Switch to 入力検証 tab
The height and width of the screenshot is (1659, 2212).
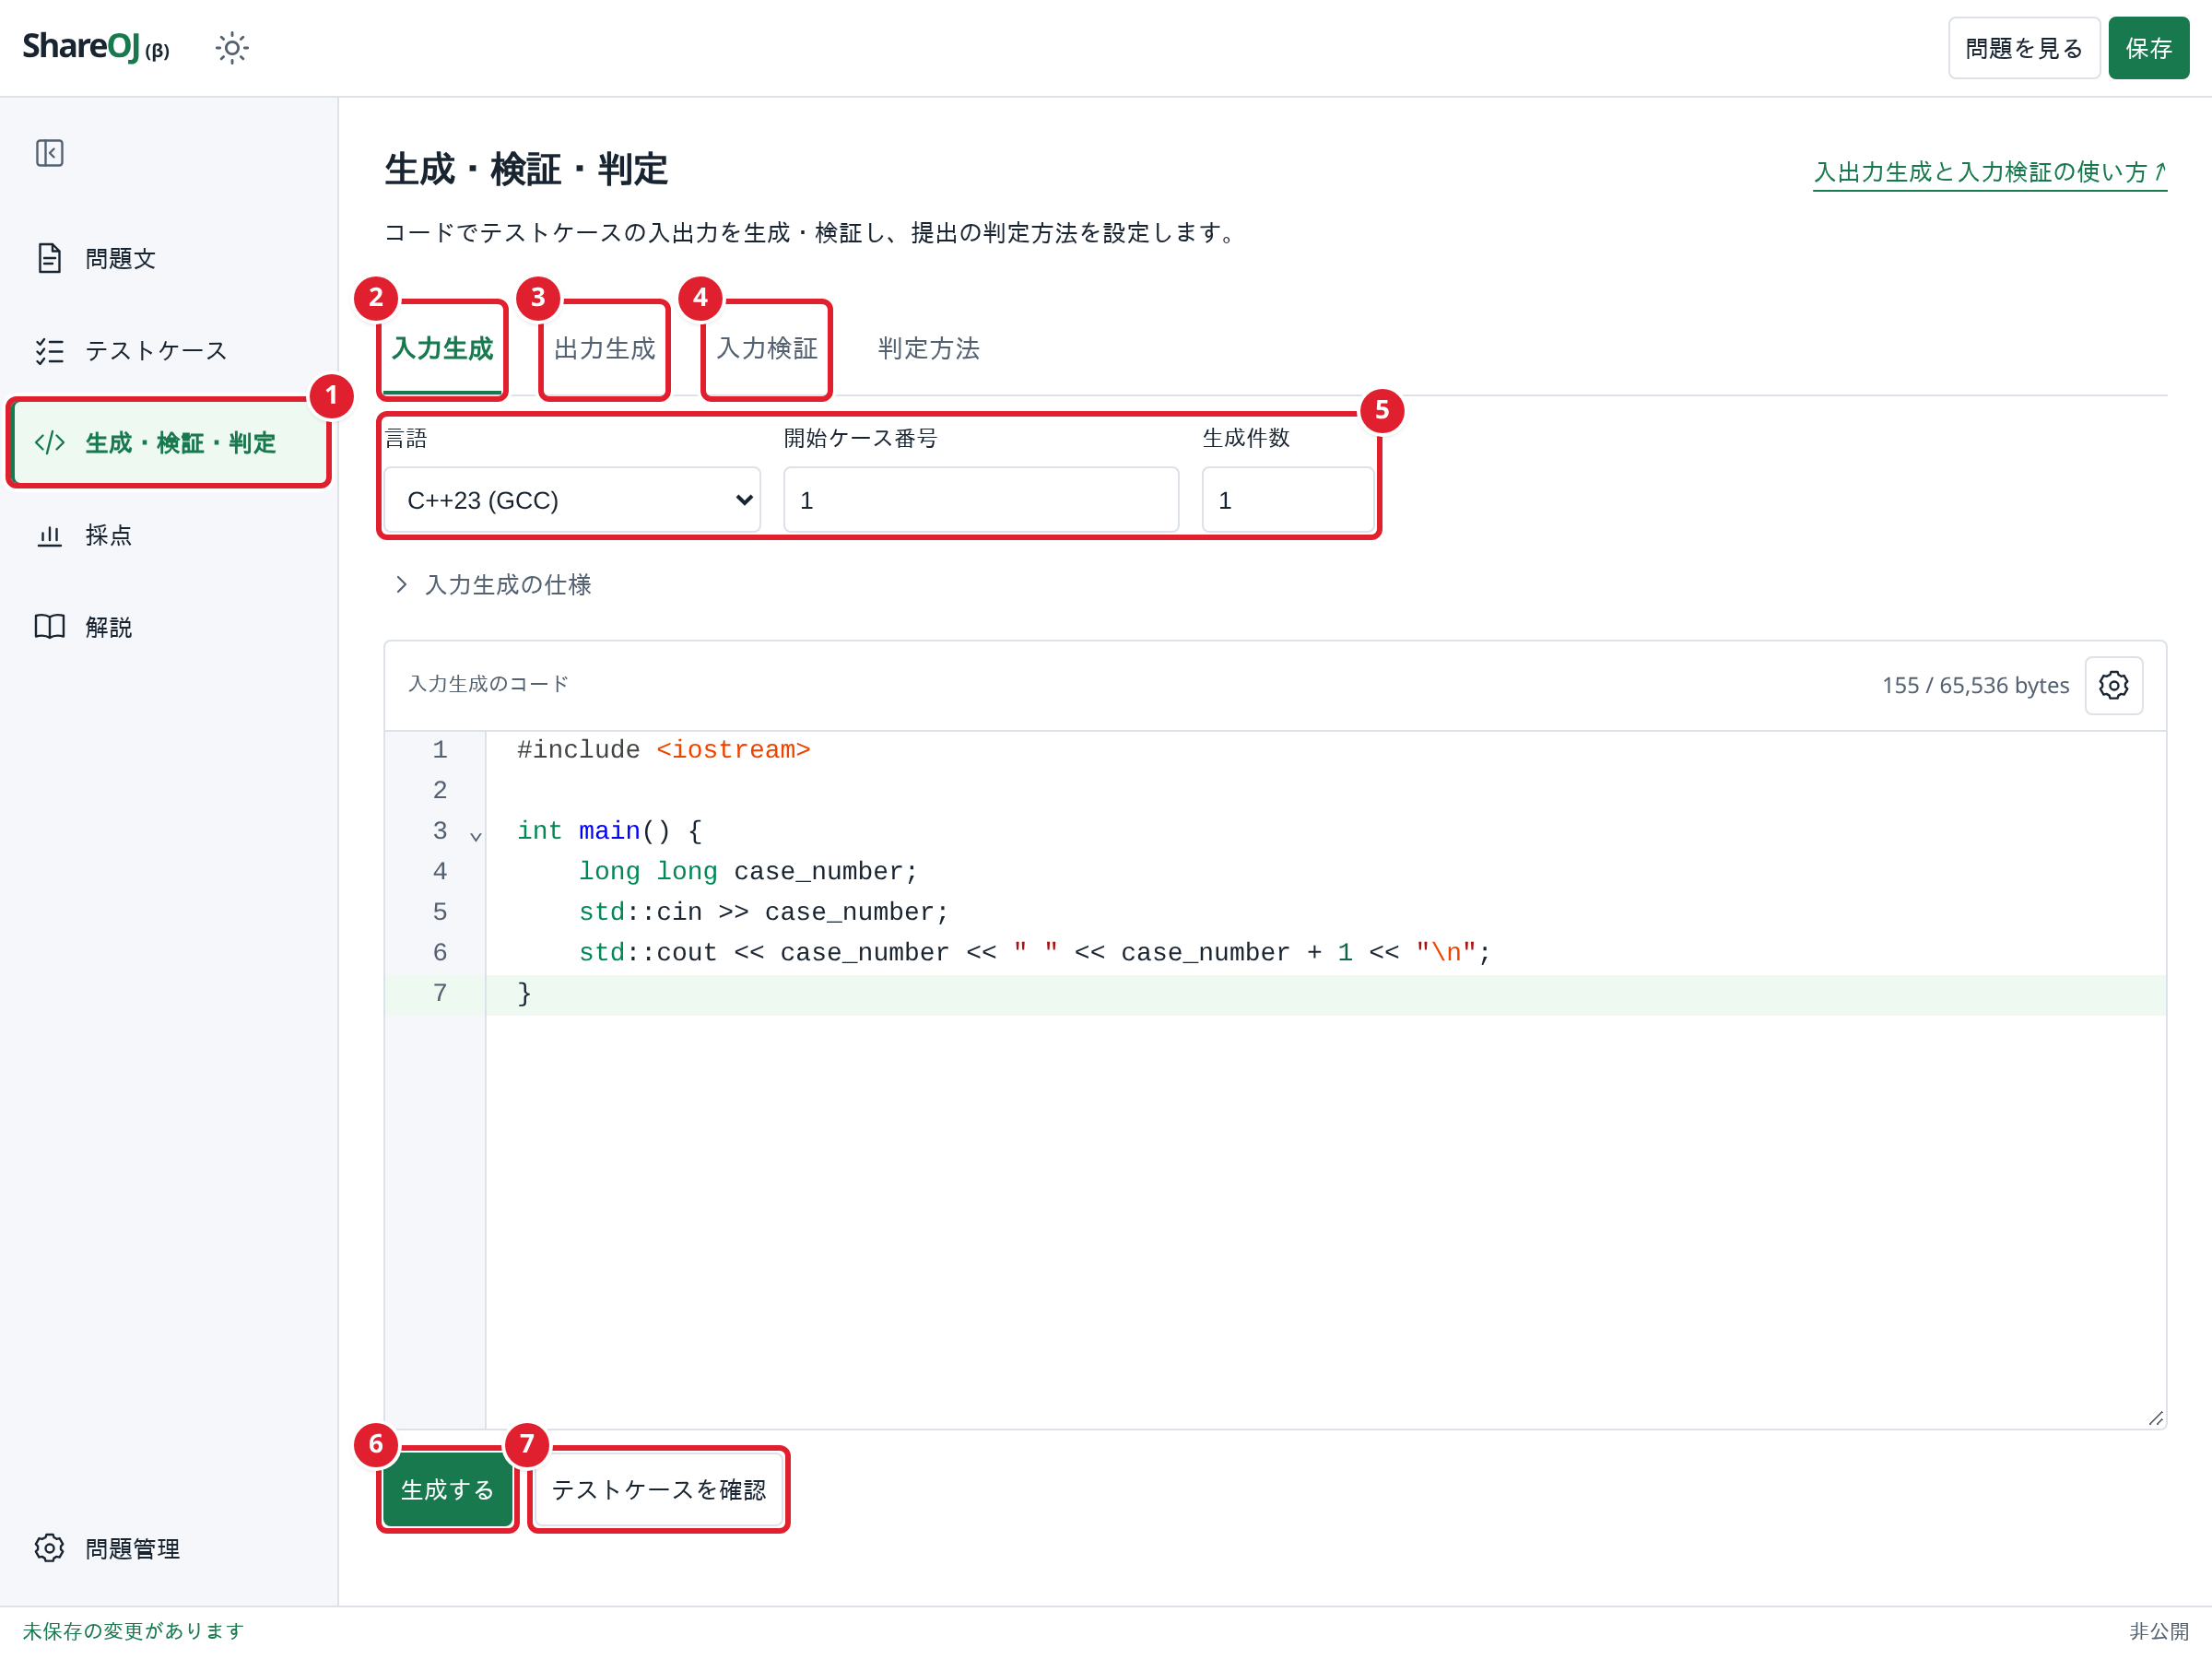(x=767, y=348)
